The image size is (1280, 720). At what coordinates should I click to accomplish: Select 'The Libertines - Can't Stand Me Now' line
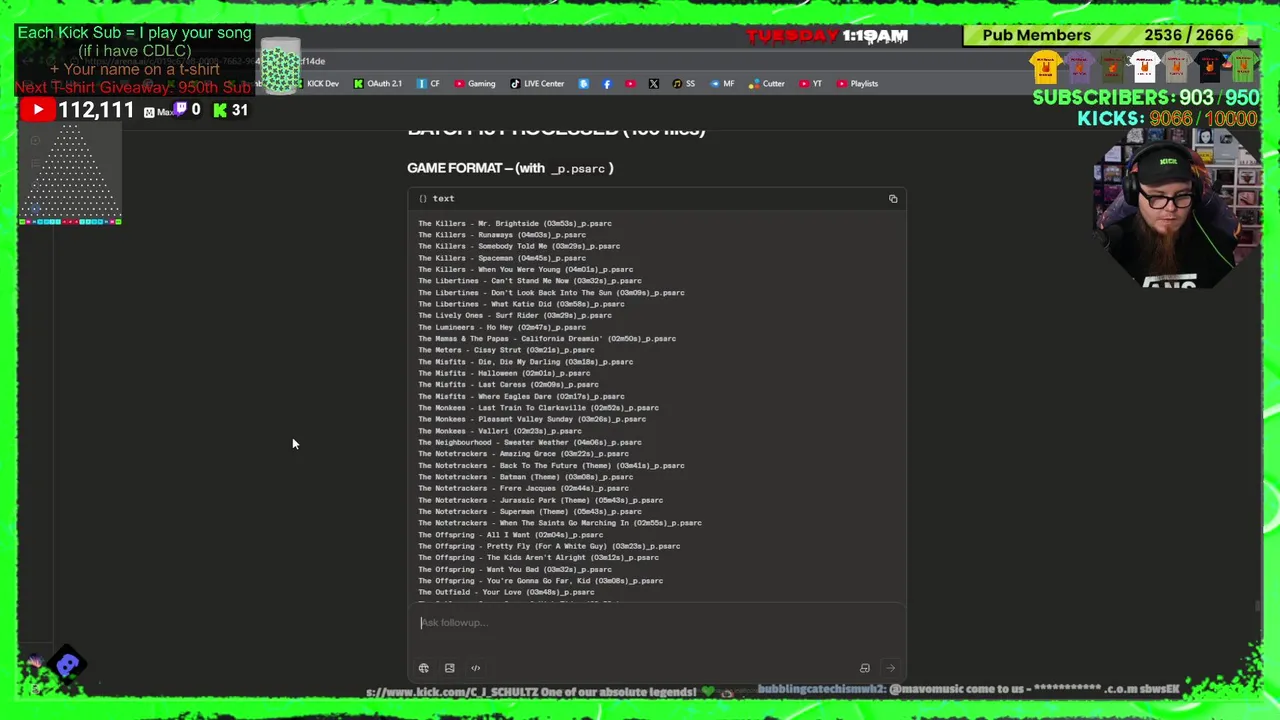tap(530, 281)
